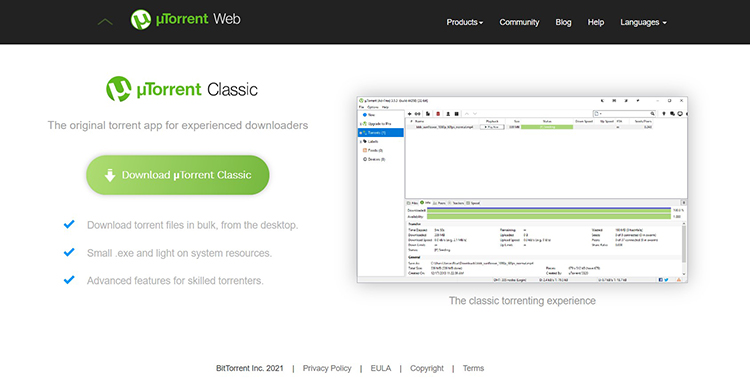Click 'Advanced features for skilled torrenters' text
The width and height of the screenshot is (750, 379).
(175, 280)
